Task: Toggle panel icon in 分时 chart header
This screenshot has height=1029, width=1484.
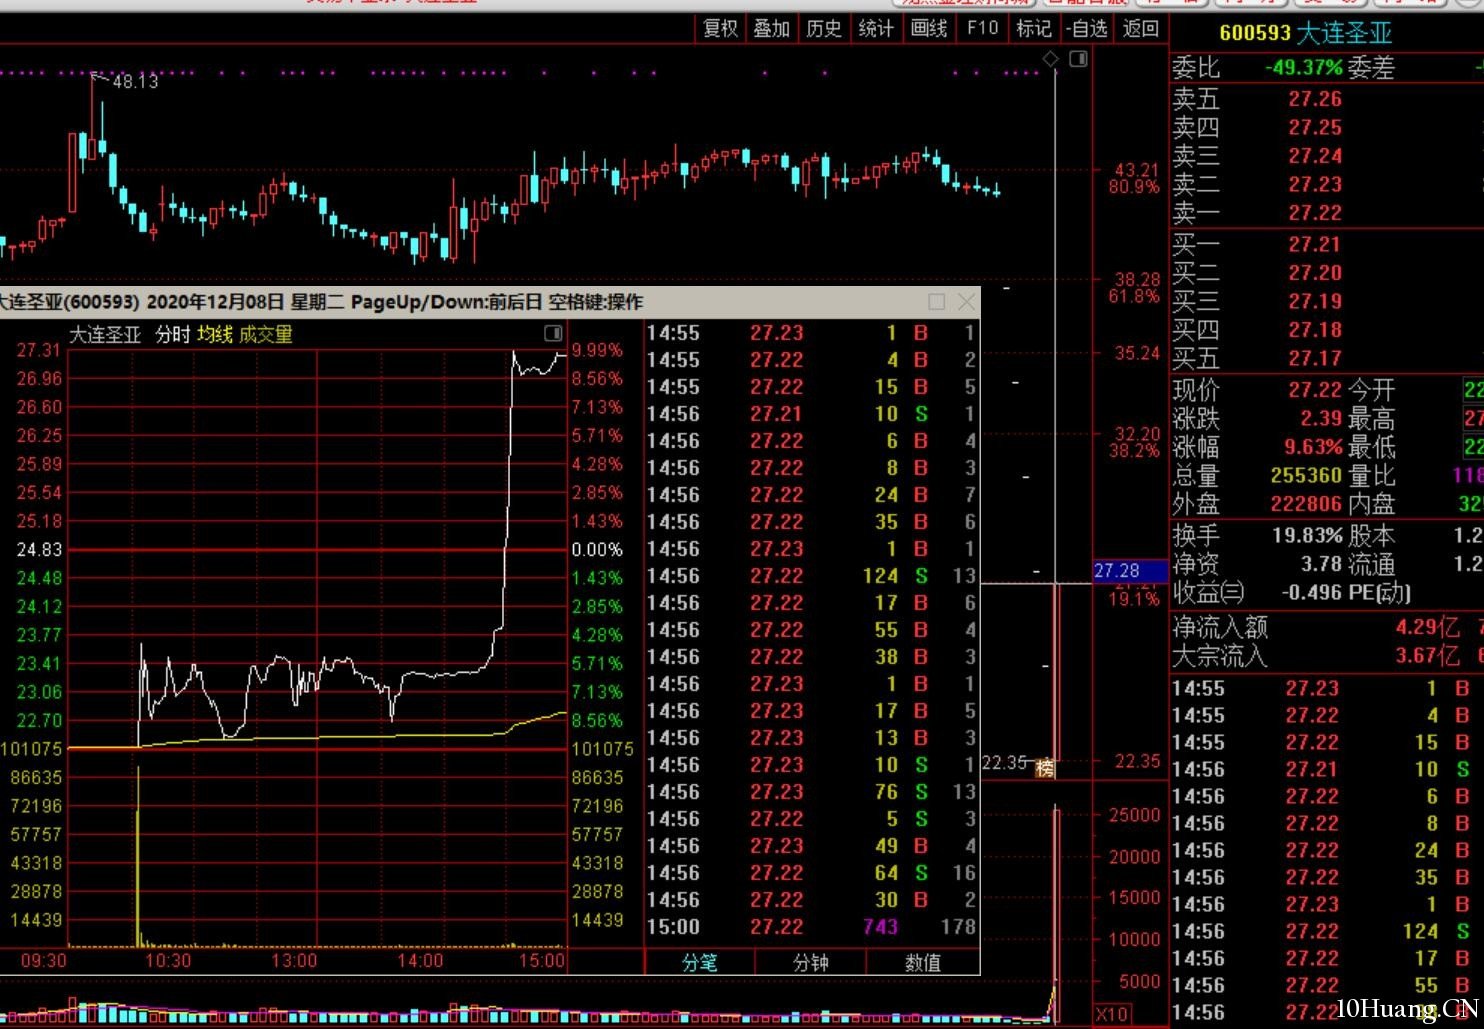Action: tap(553, 333)
